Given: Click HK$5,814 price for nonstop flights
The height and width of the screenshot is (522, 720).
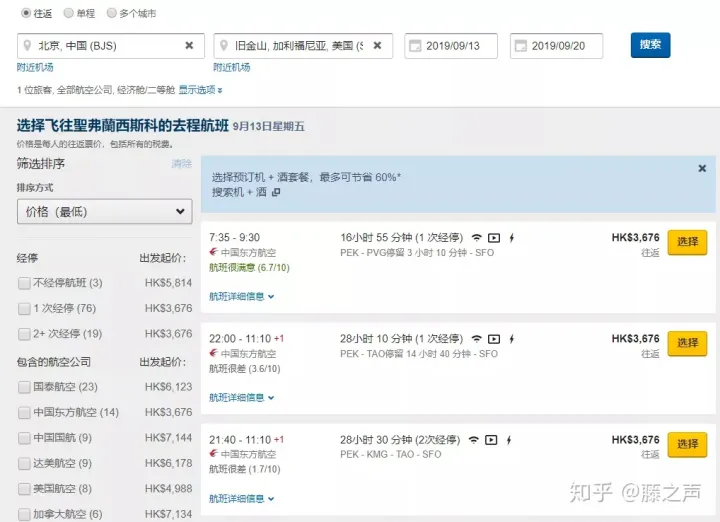Looking at the screenshot, I should click(169, 283).
